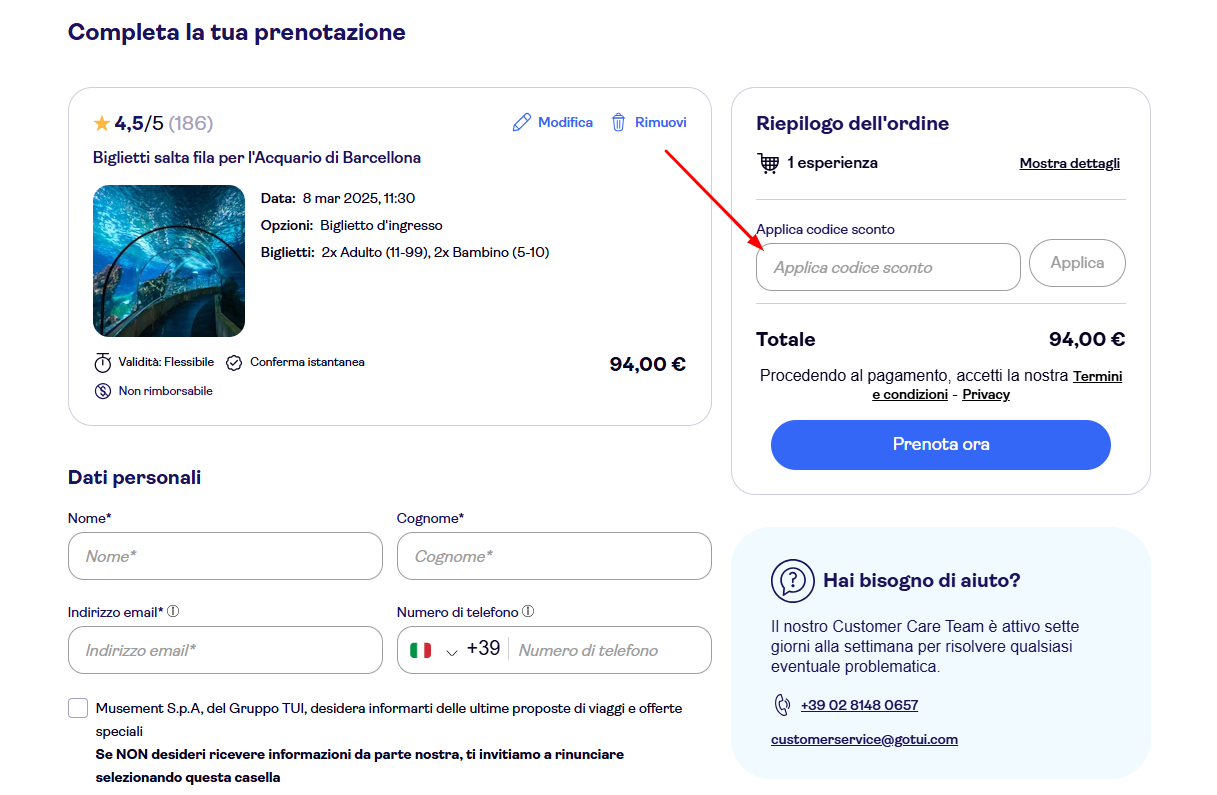The height and width of the screenshot is (795, 1217).
Task: Click the trash icon to remove the experience
Action: pyautogui.click(x=618, y=121)
